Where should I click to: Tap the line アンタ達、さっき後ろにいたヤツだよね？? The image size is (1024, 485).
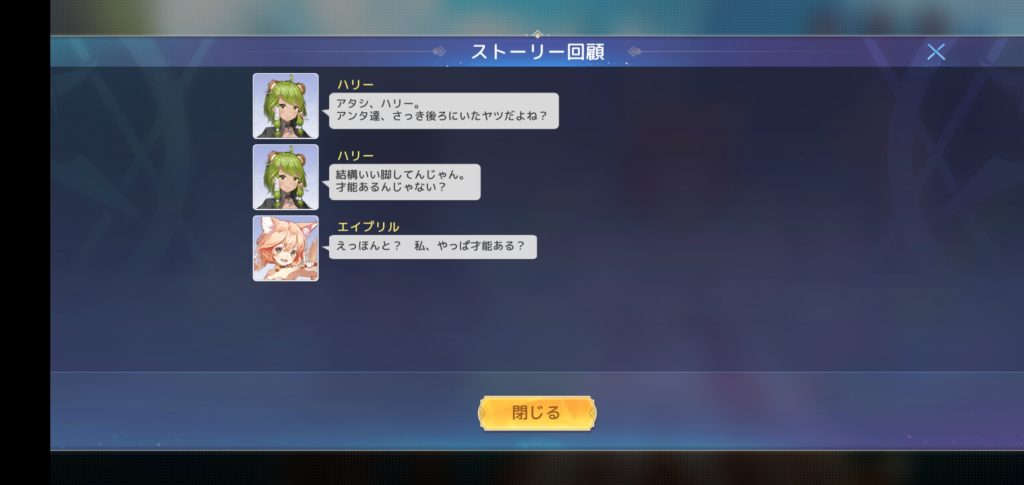tap(441, 117)
